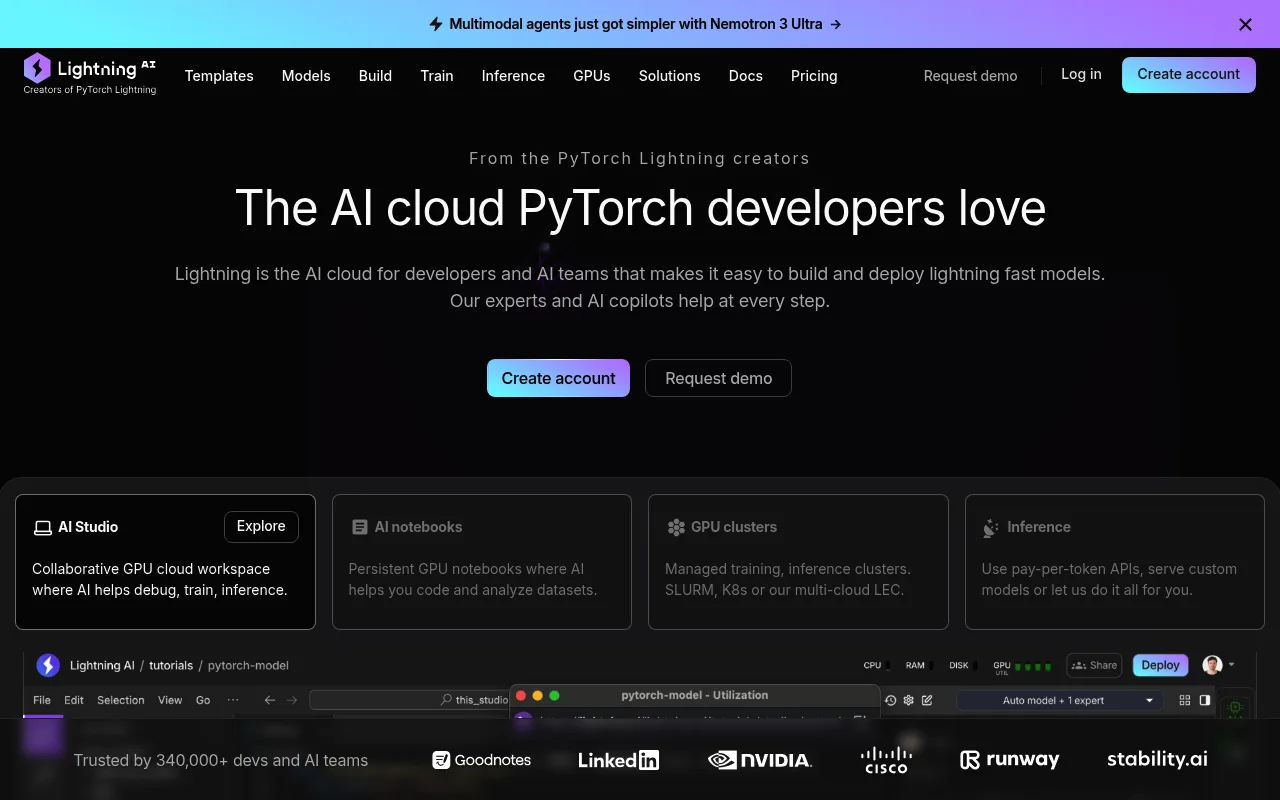Click the lightning bolt icon in the banner

click(x=435, y=24)
